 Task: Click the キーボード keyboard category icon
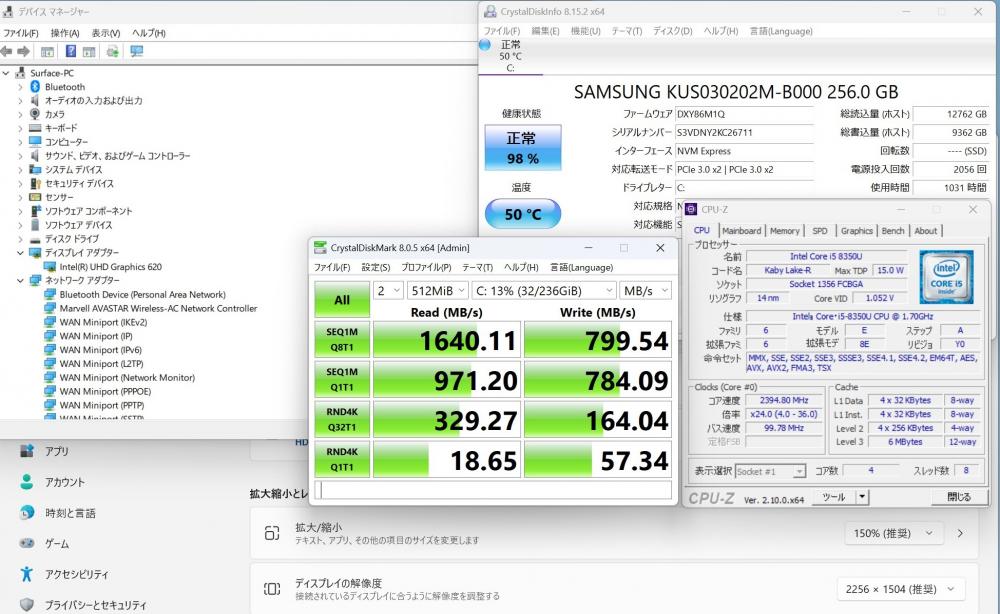pyautogui.click(x=35, y=128)
